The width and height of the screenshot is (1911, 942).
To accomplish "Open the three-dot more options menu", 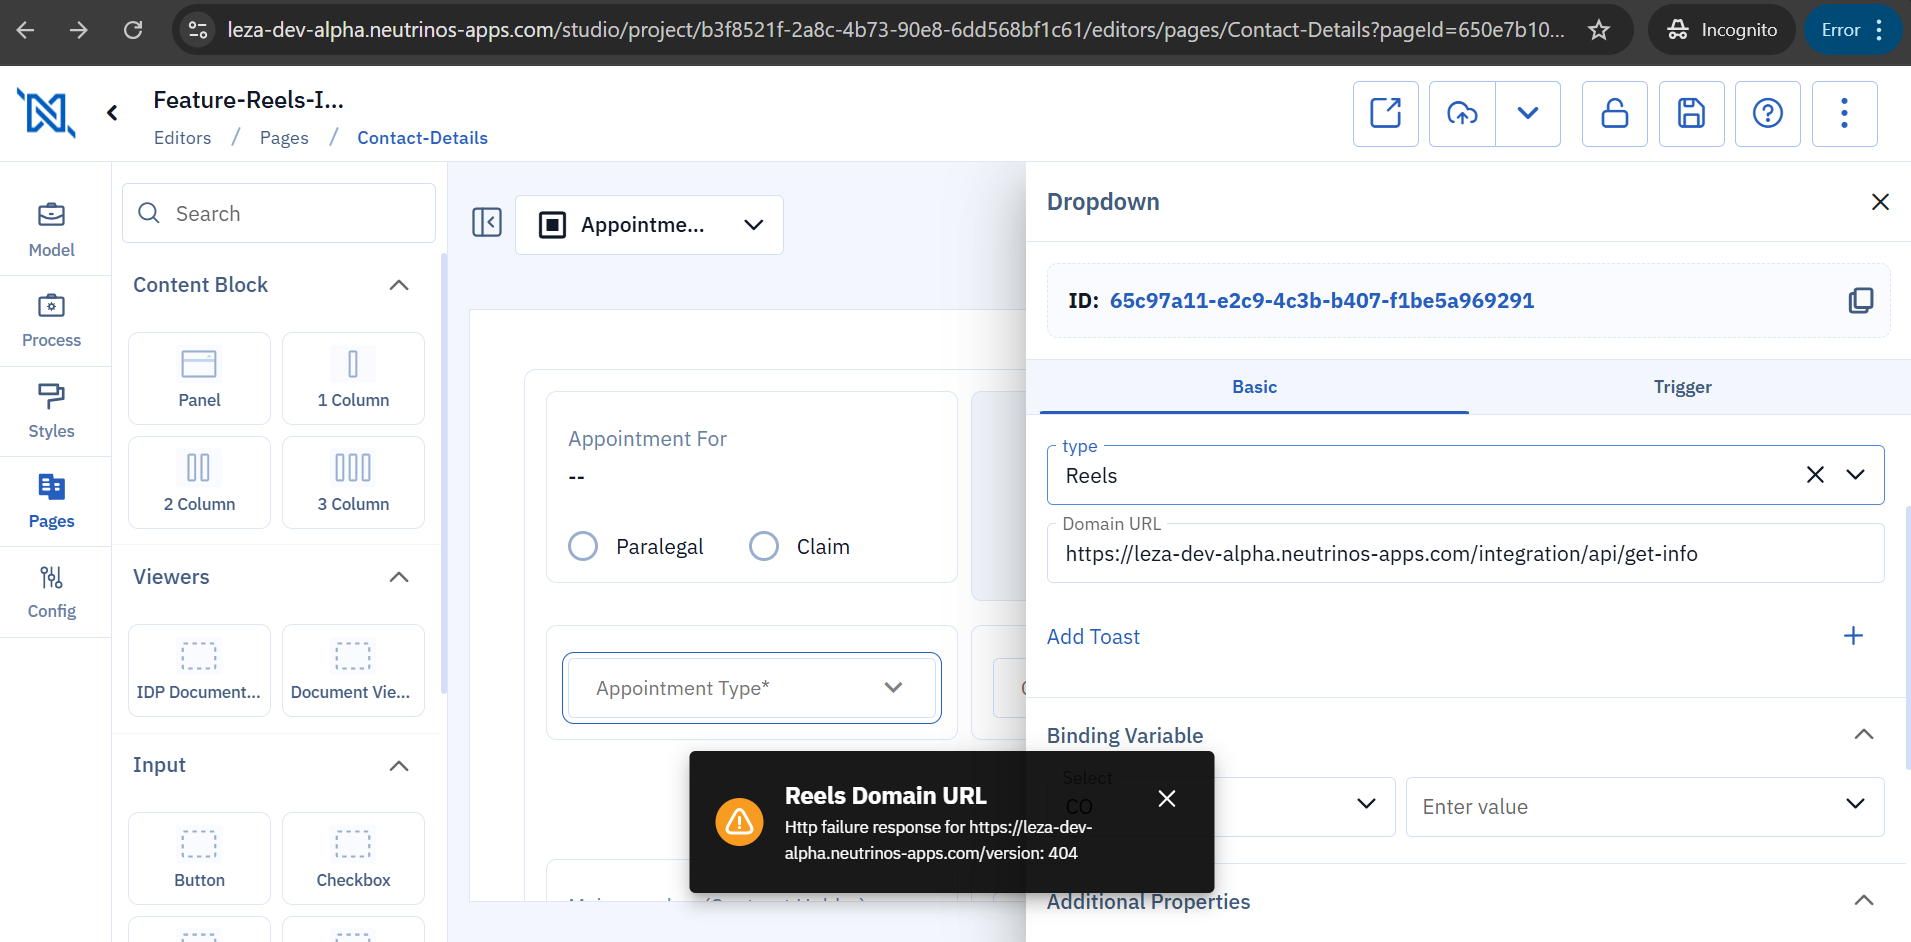I will pos(1844,114).
